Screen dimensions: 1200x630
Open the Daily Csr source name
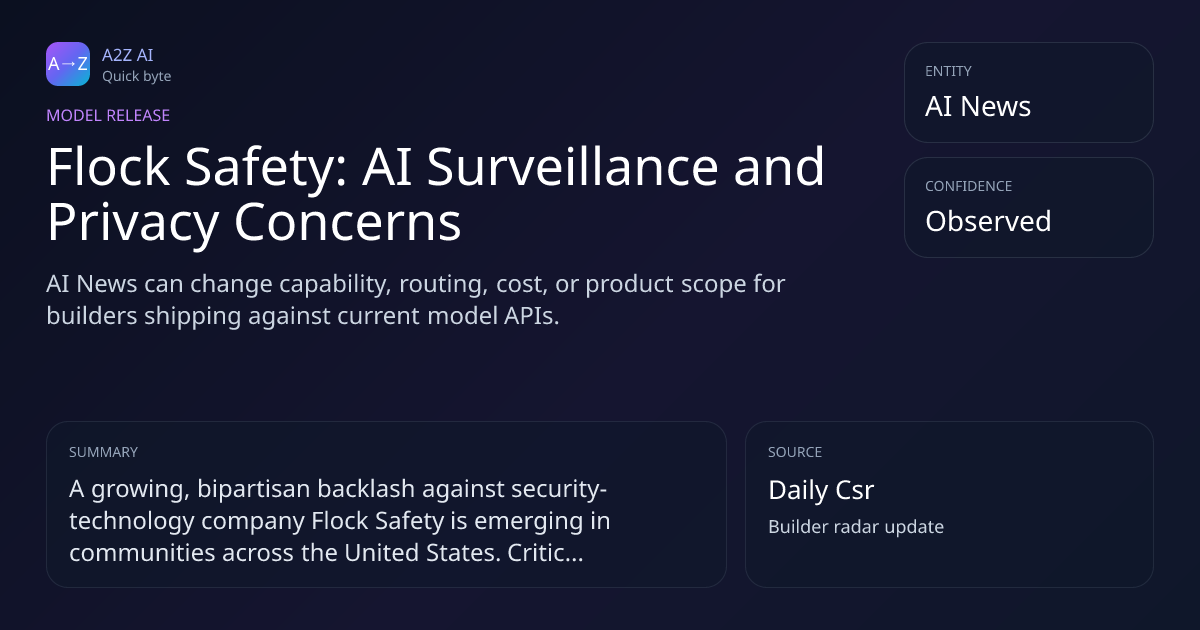point(821,490)
